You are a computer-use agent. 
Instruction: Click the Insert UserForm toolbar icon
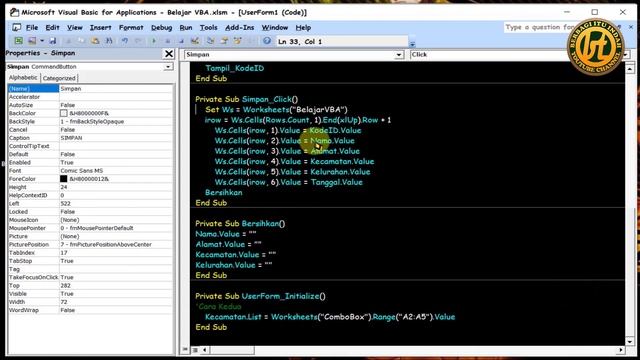(x=32, y=41)
